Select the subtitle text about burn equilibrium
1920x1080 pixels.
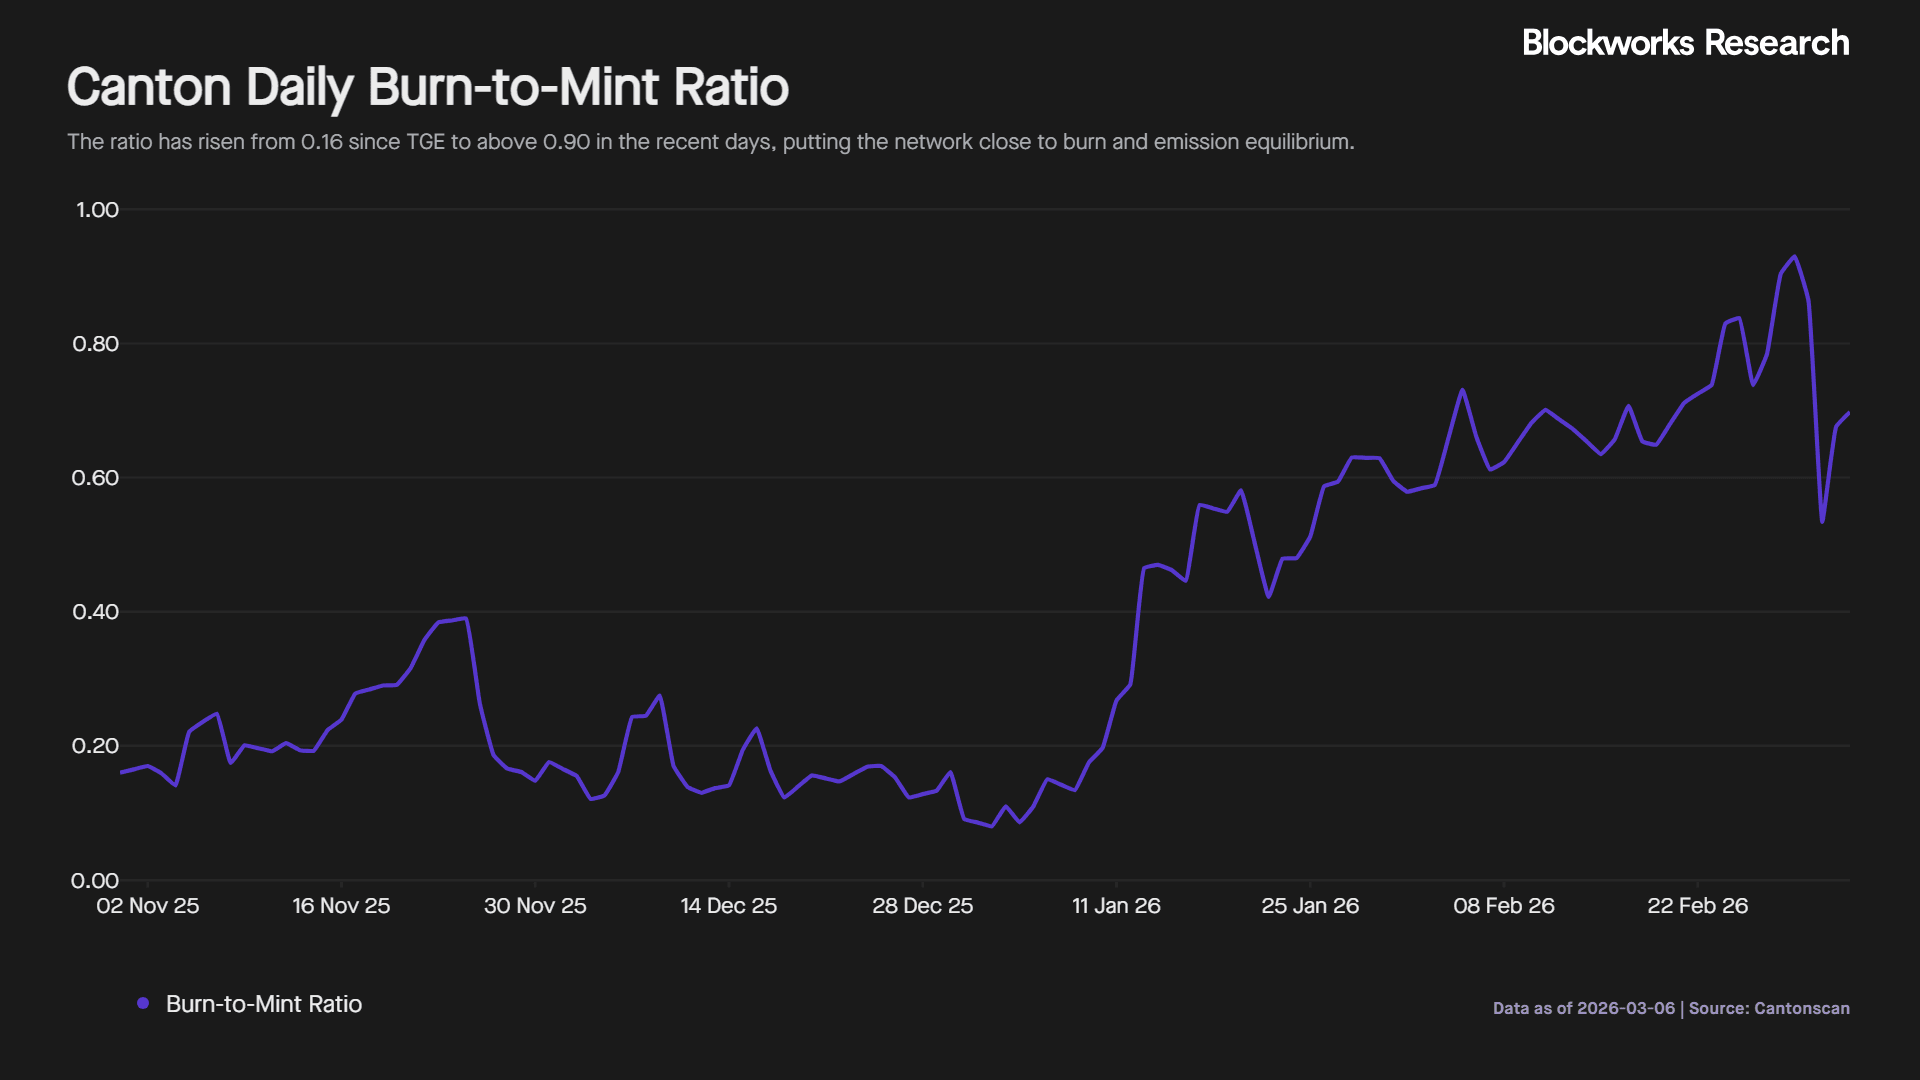click(x=709, y=142)
